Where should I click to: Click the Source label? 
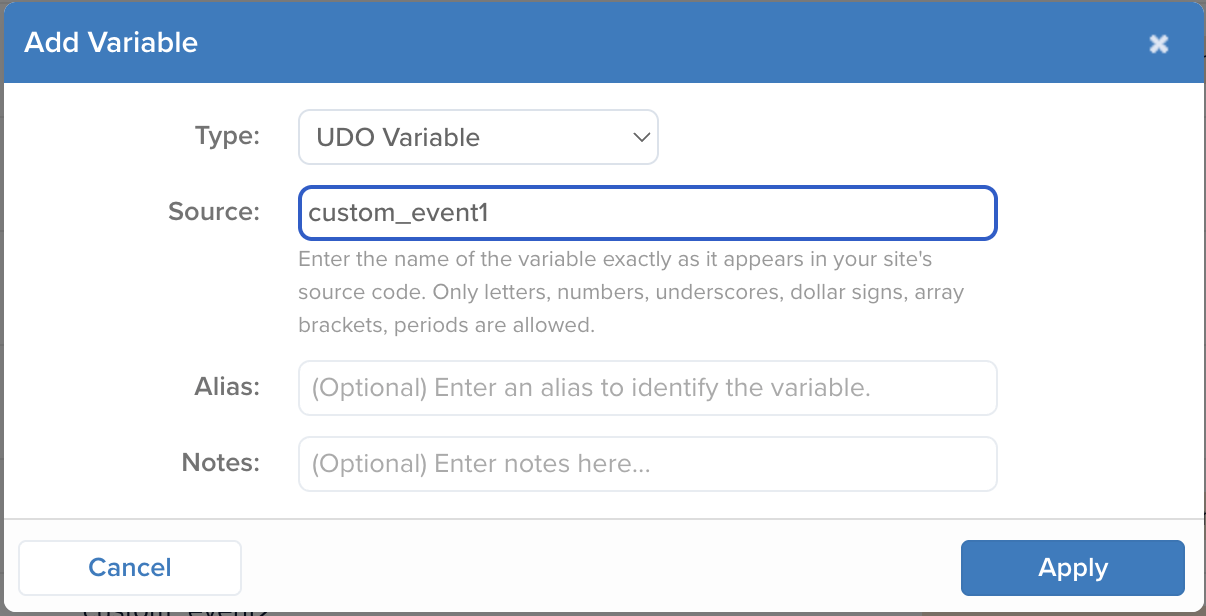(213, 211)
